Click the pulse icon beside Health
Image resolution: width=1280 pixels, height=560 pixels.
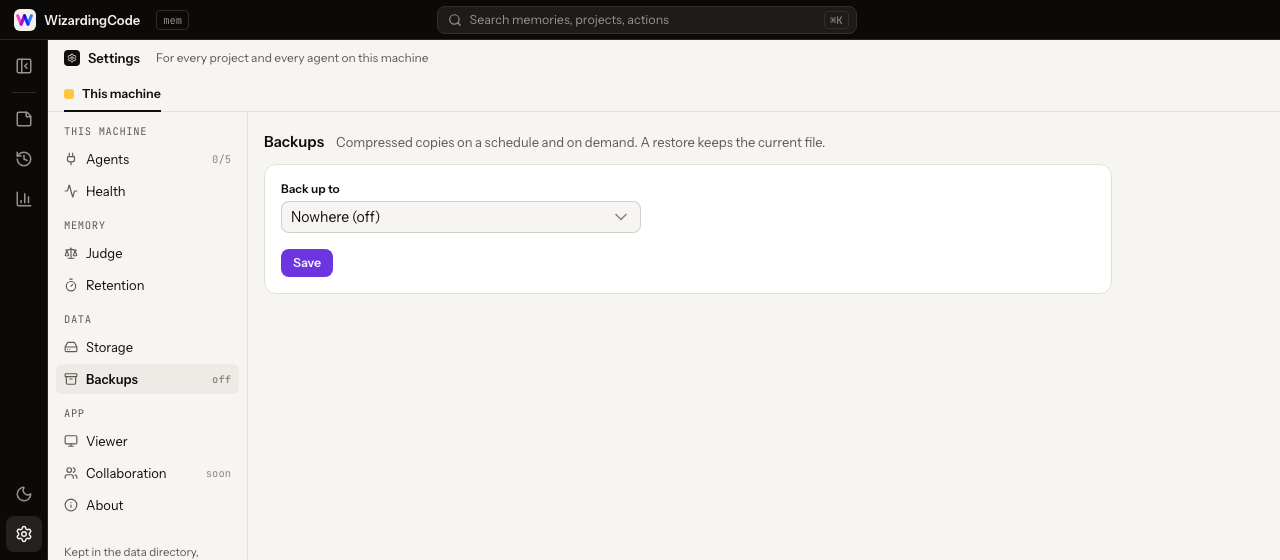(71, 191)
